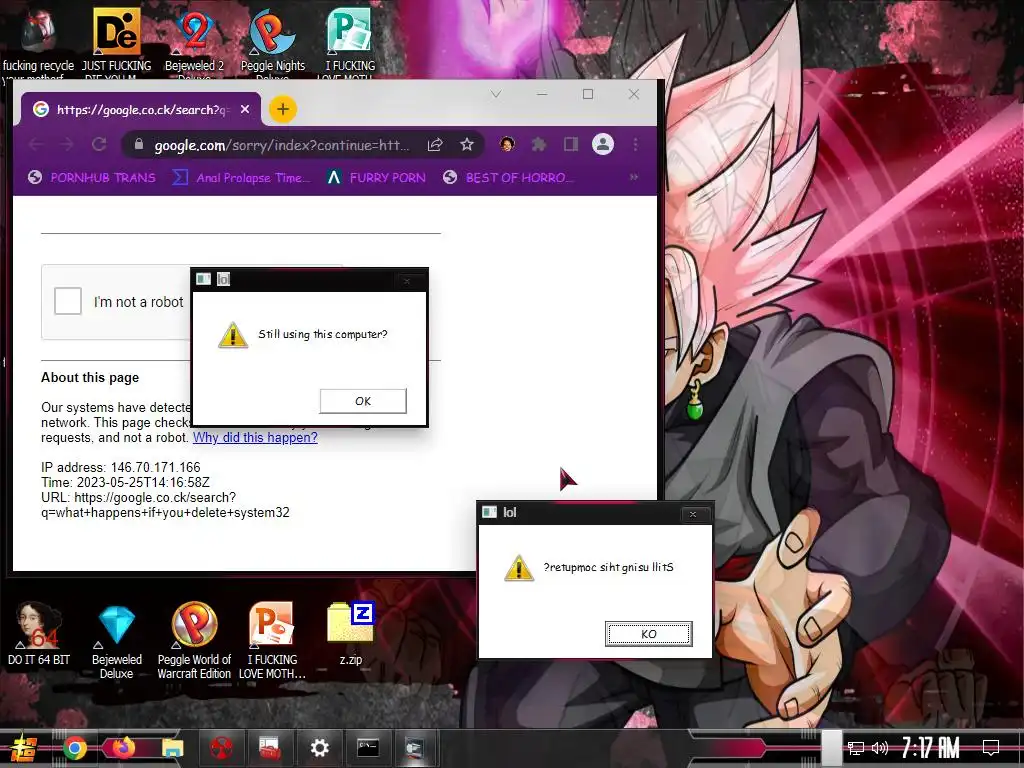Open the Start menu button on taskbar
The height and width of the screenshot is (768, 1024).
click(x=24, y=748)
